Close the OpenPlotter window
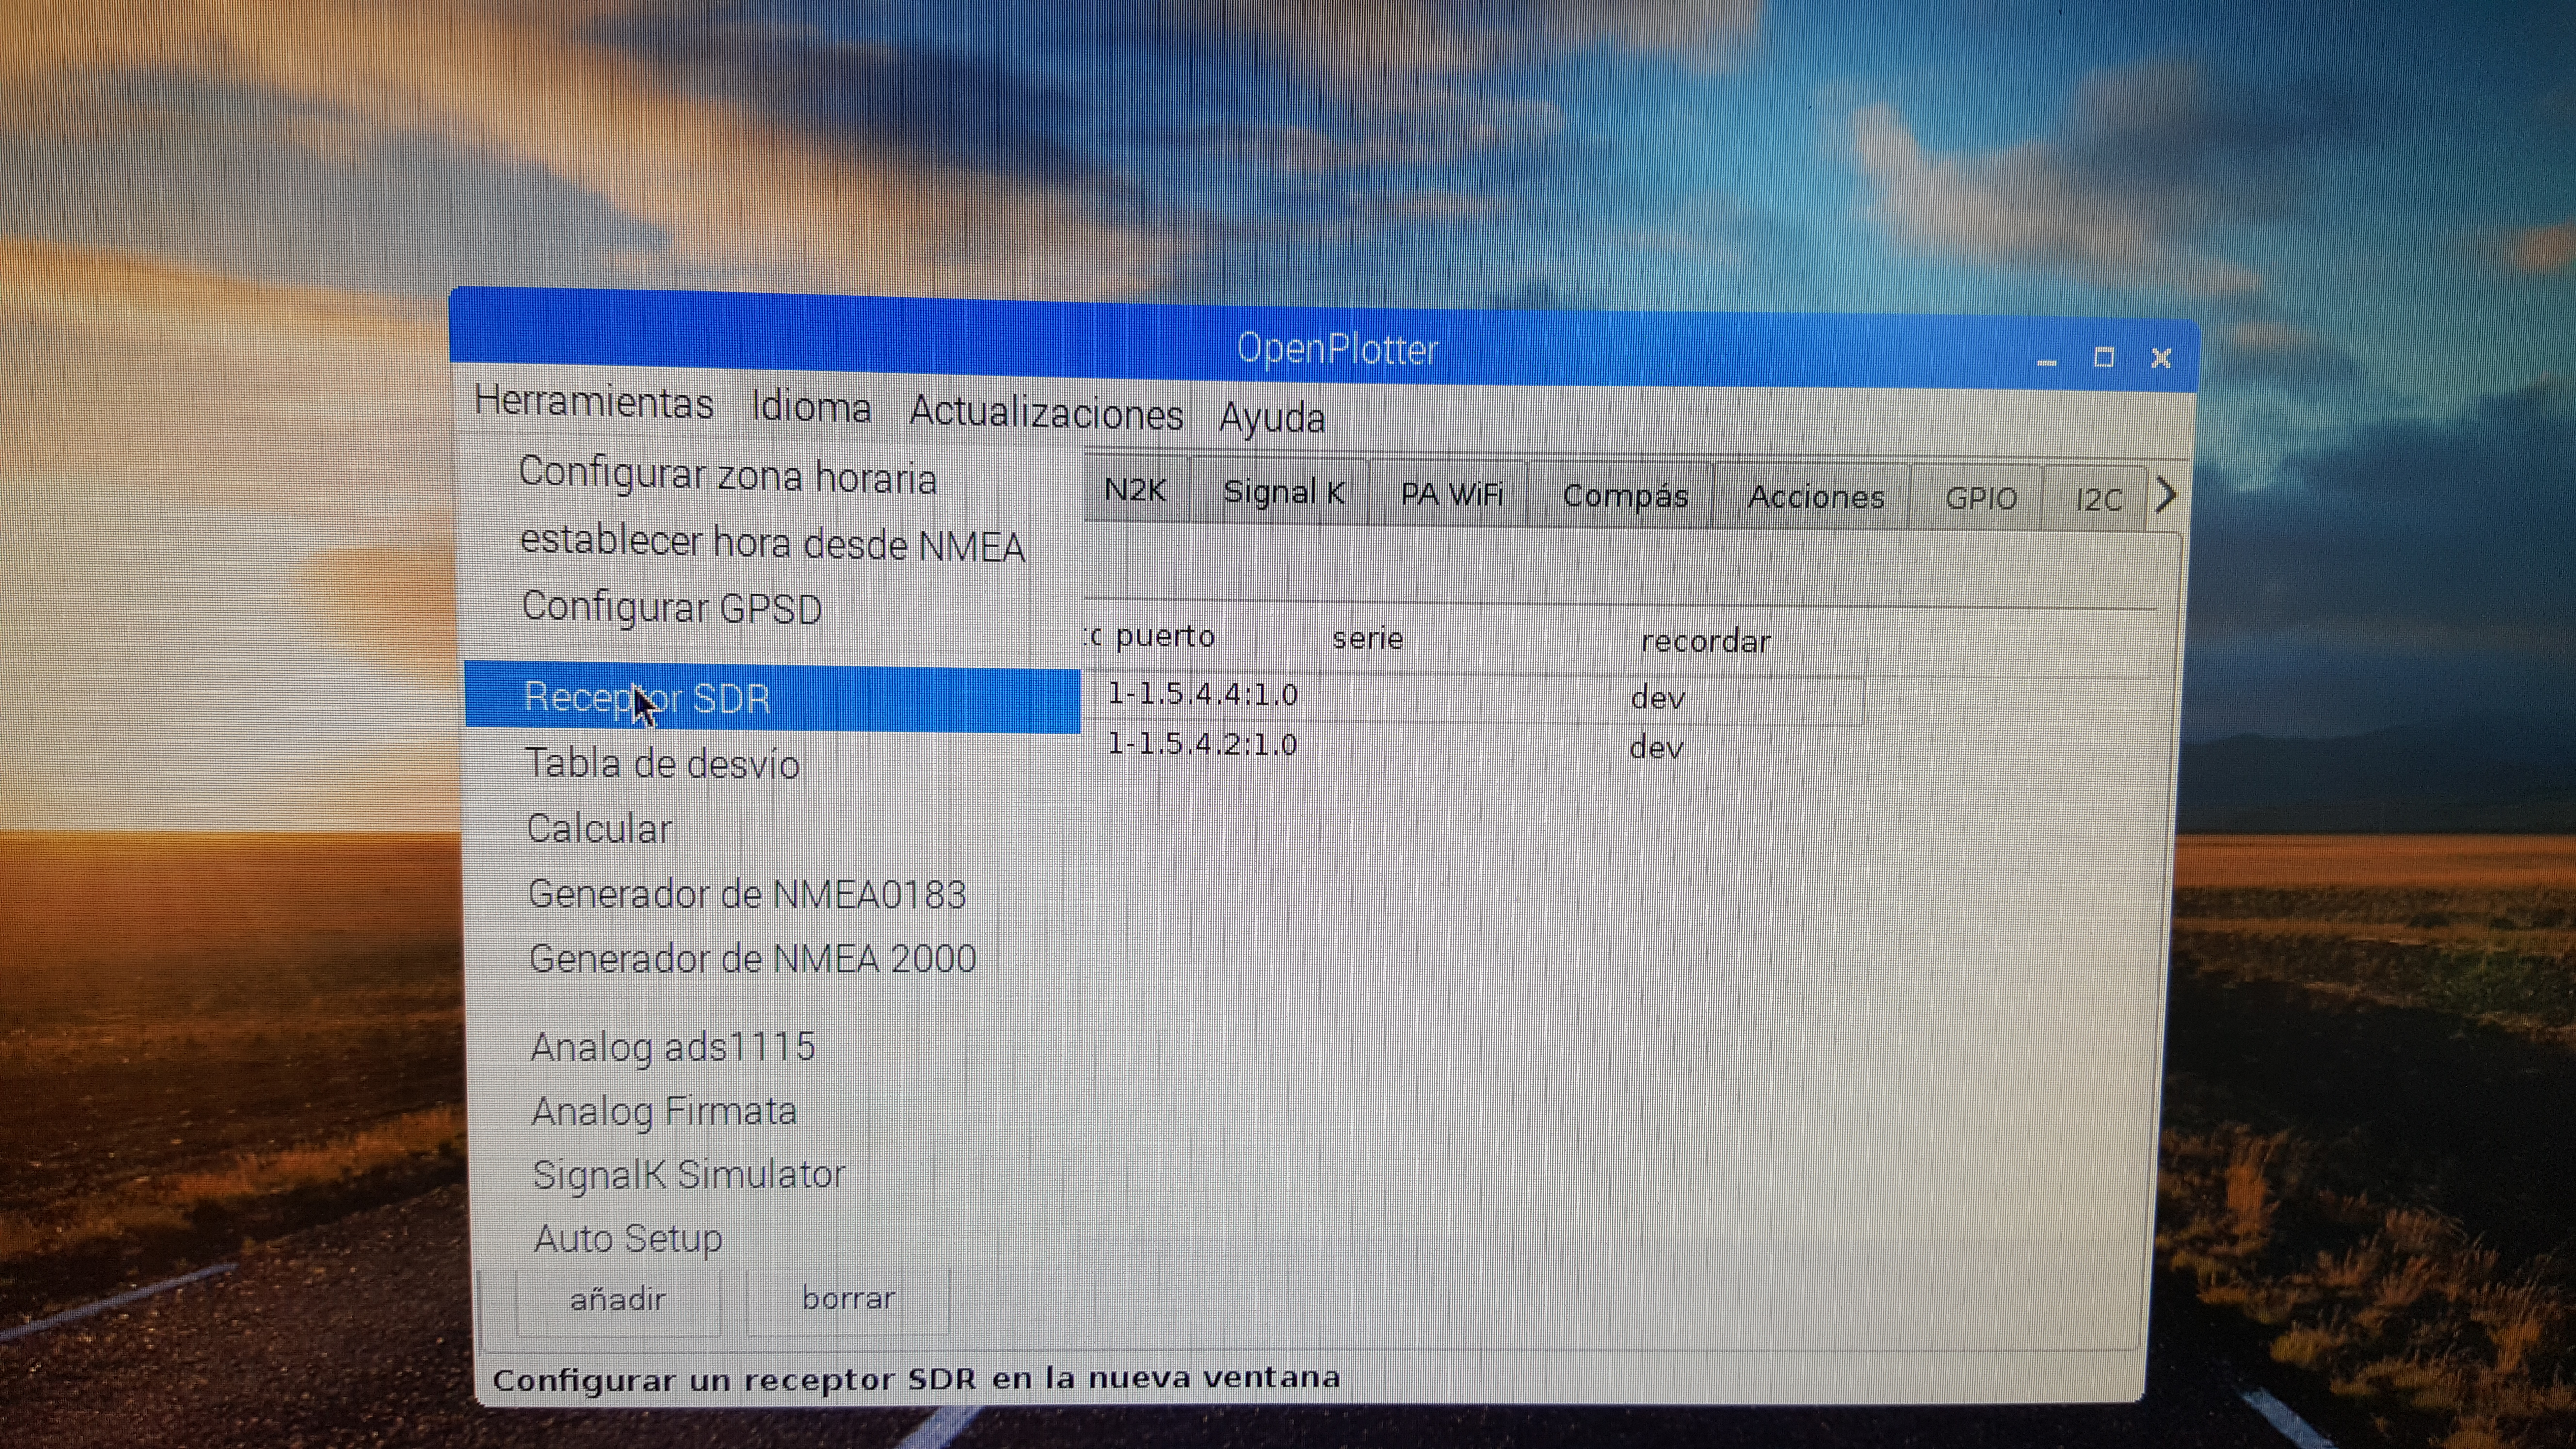The image size is (2576, 1449). (x=2161, y=357)
